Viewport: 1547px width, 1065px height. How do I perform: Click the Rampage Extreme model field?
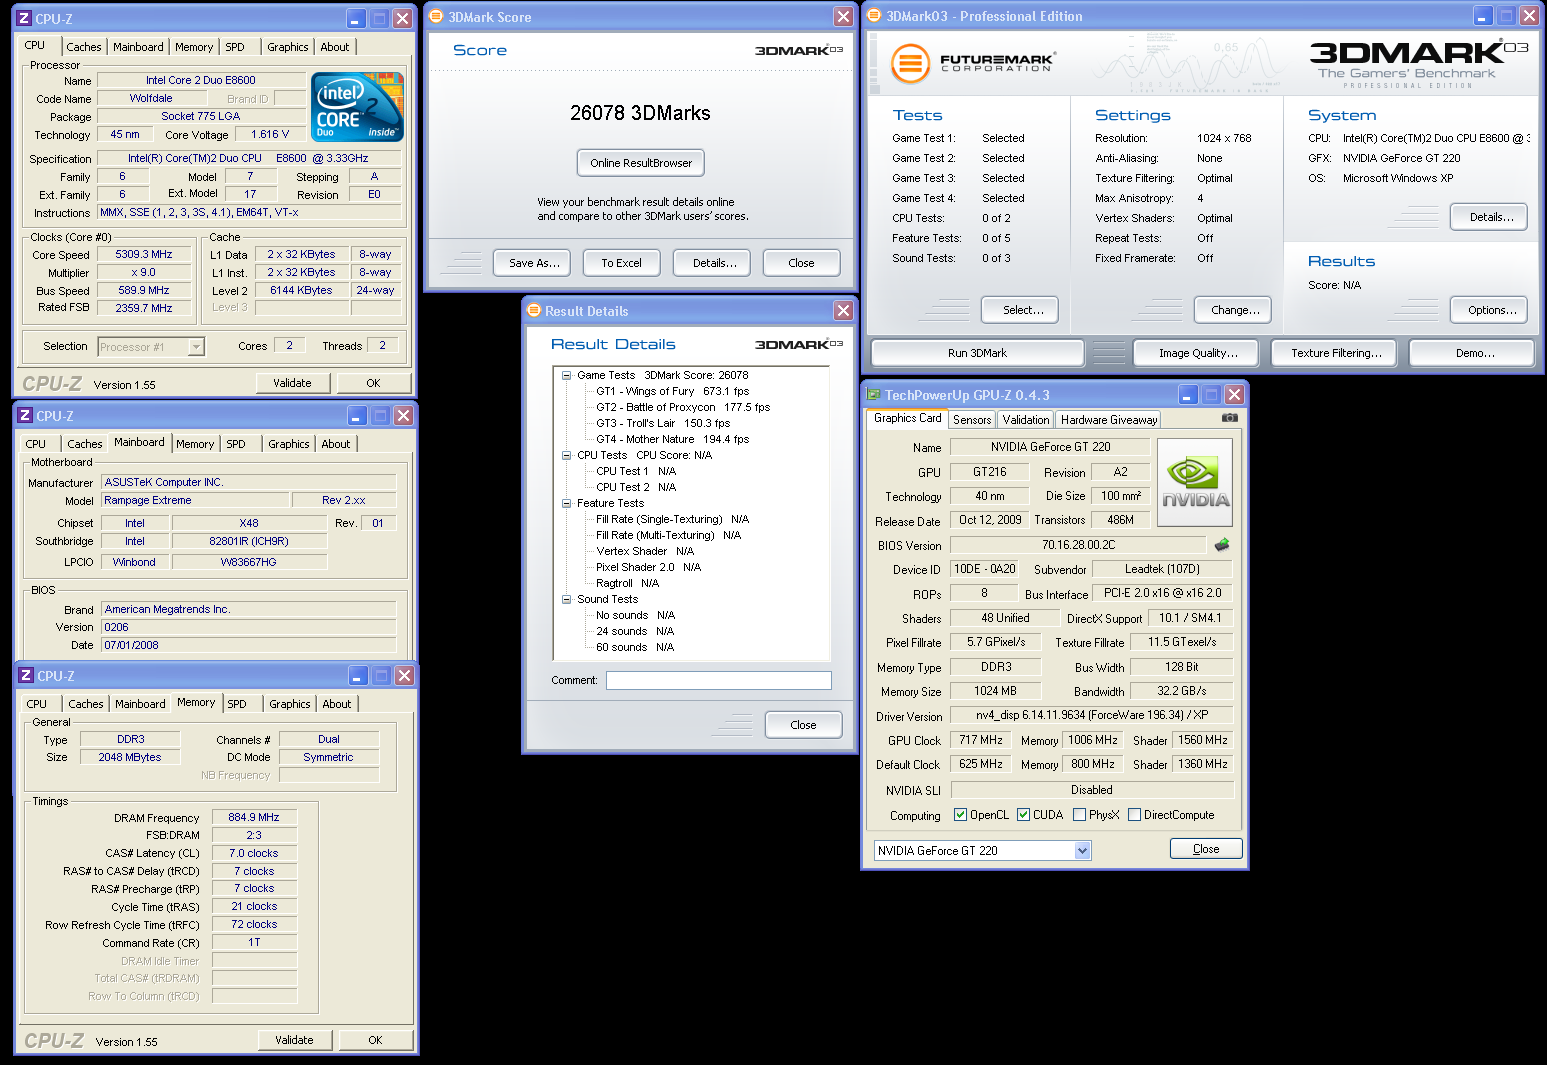(195, 500)
